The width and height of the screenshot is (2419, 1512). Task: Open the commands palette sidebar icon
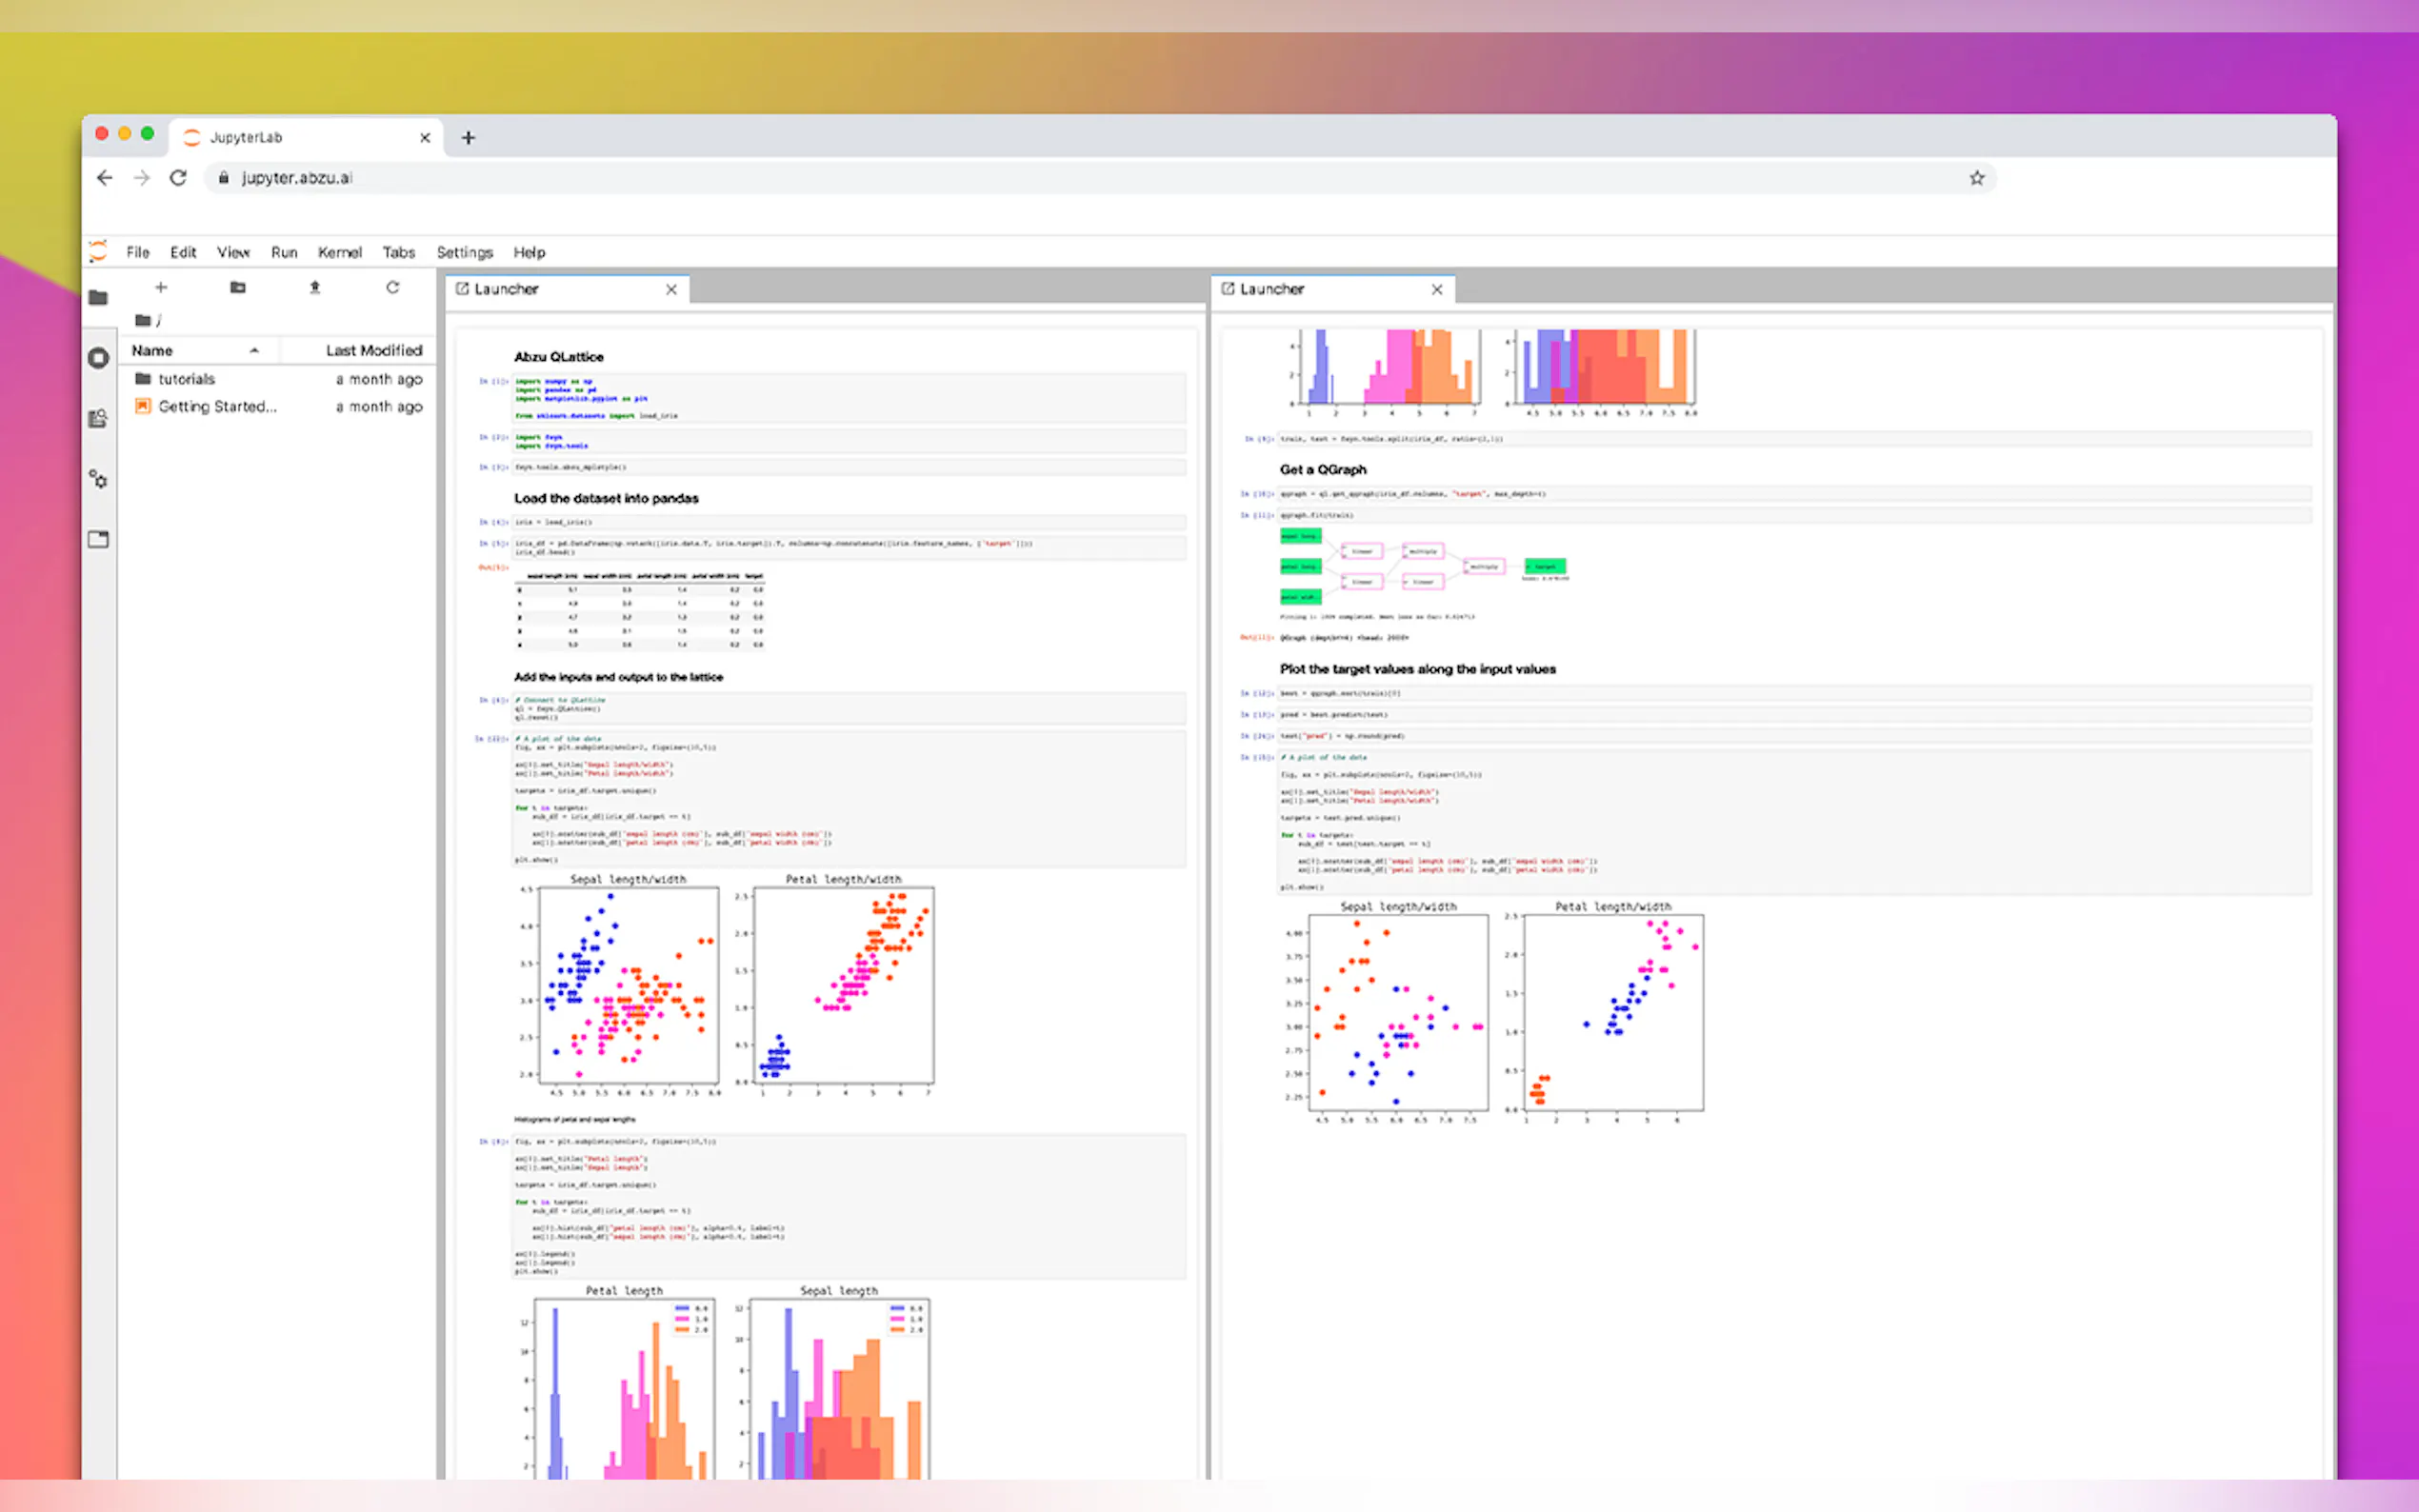(x=98, y=418)
